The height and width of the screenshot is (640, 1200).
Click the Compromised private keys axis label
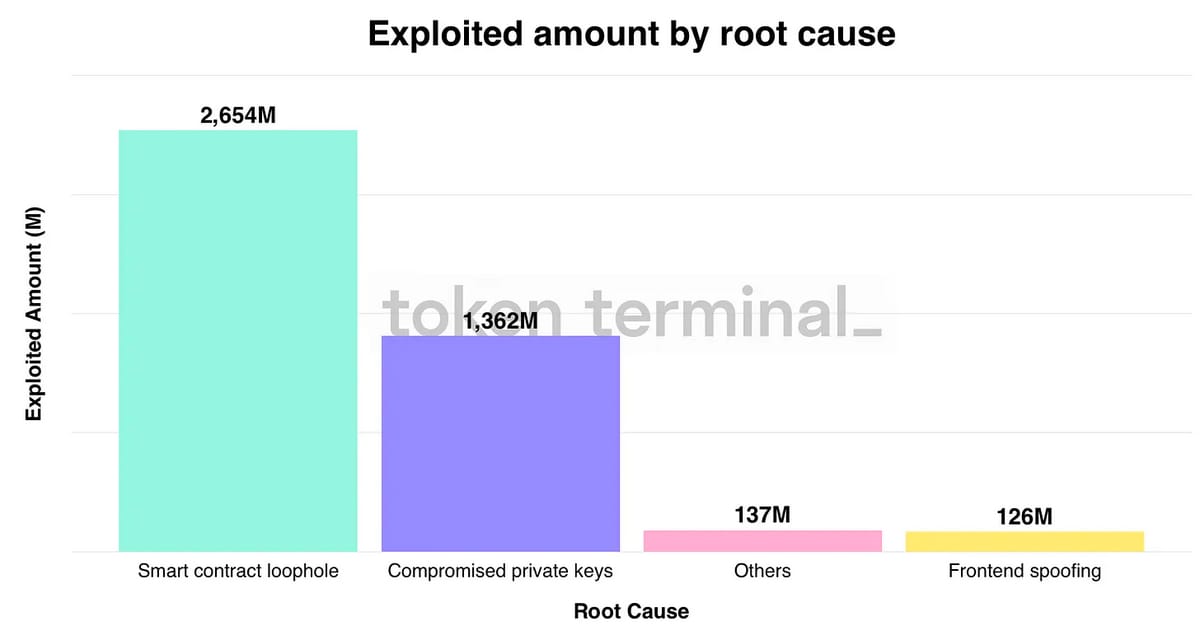coord(500,571)
